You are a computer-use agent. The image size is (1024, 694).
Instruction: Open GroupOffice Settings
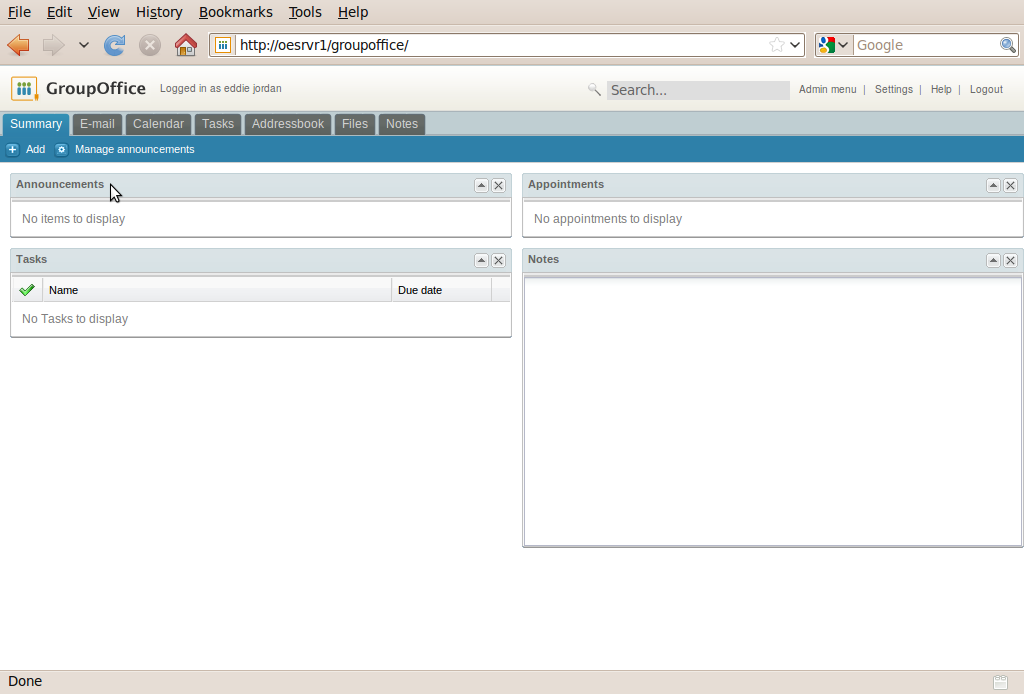893,89
